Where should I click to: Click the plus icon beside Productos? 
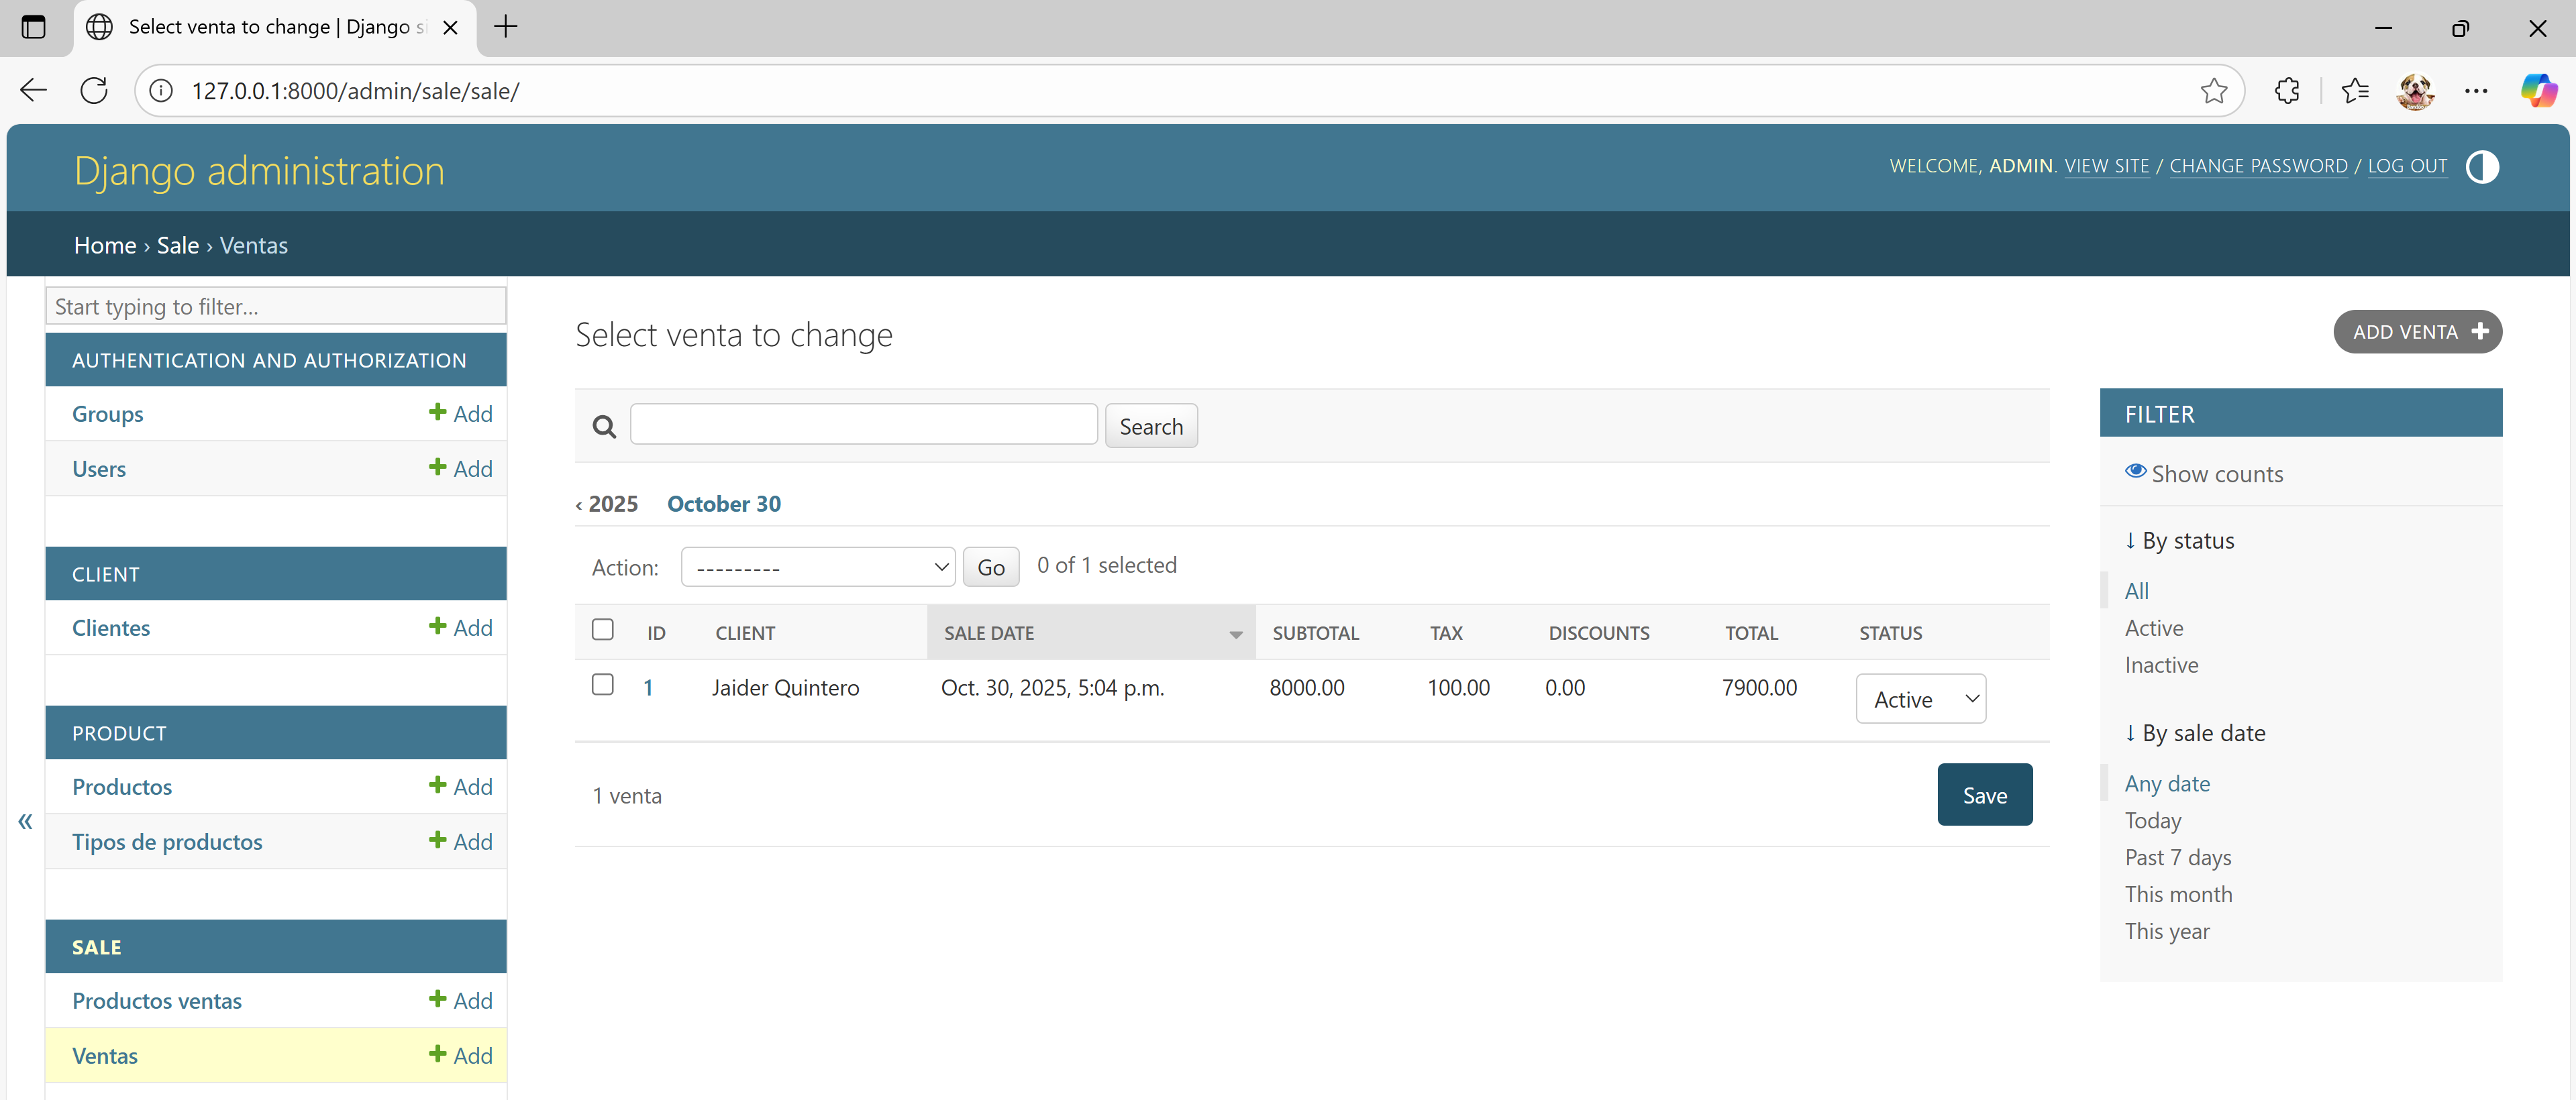click(437, 785)
